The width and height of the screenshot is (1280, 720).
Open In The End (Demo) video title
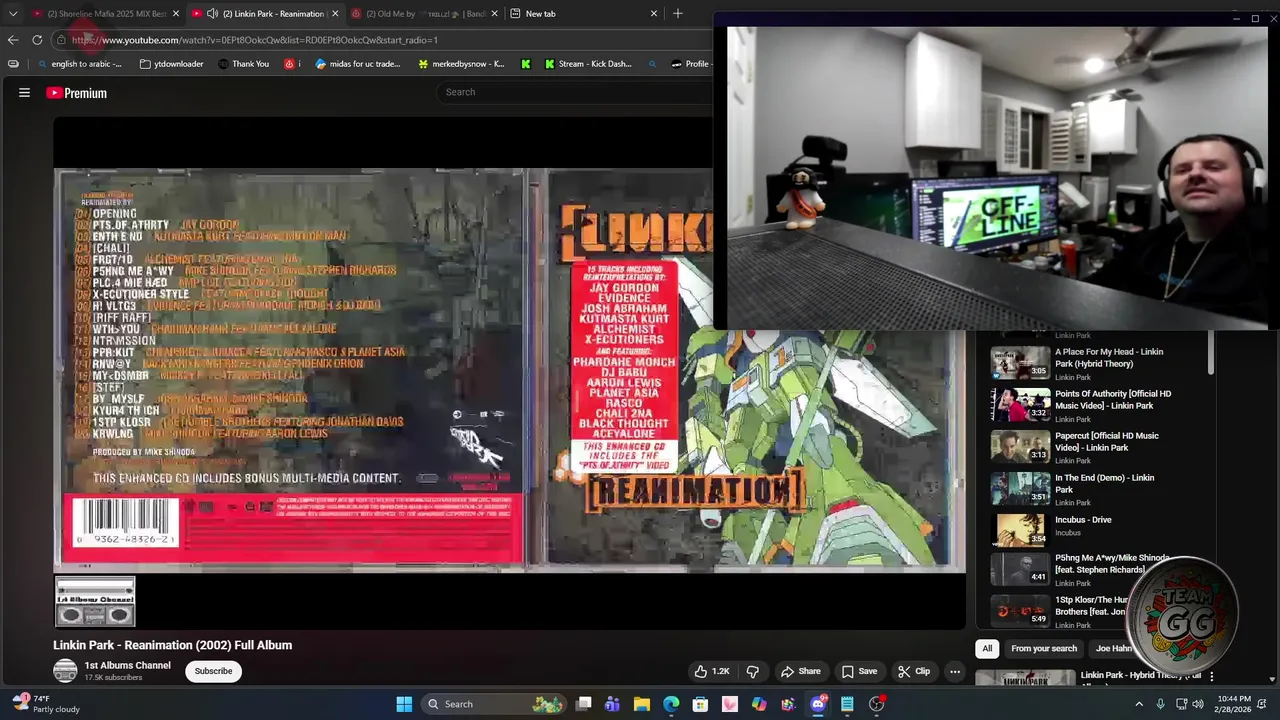(1105, 483)
